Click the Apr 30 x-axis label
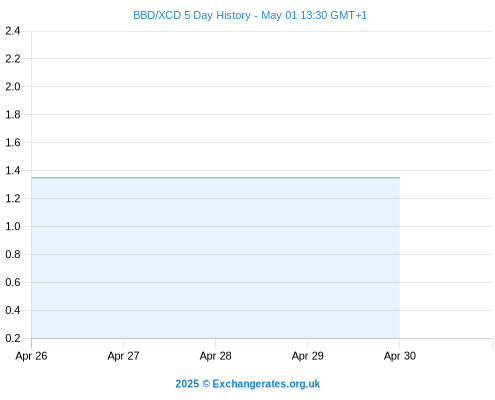This screenshot has width=495, height=400. click(400, 356)
